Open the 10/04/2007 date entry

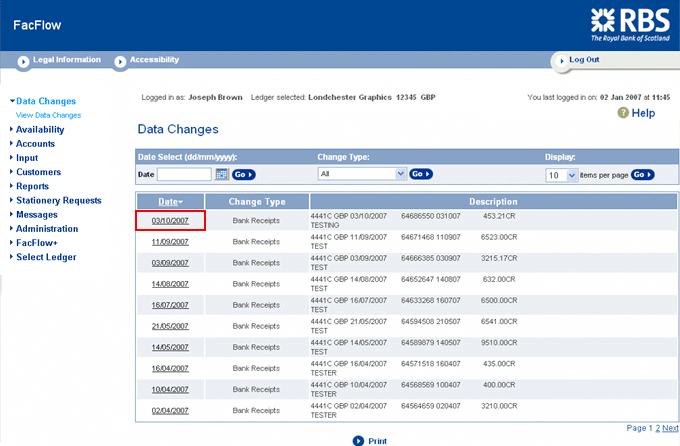[x=170, y=390]
